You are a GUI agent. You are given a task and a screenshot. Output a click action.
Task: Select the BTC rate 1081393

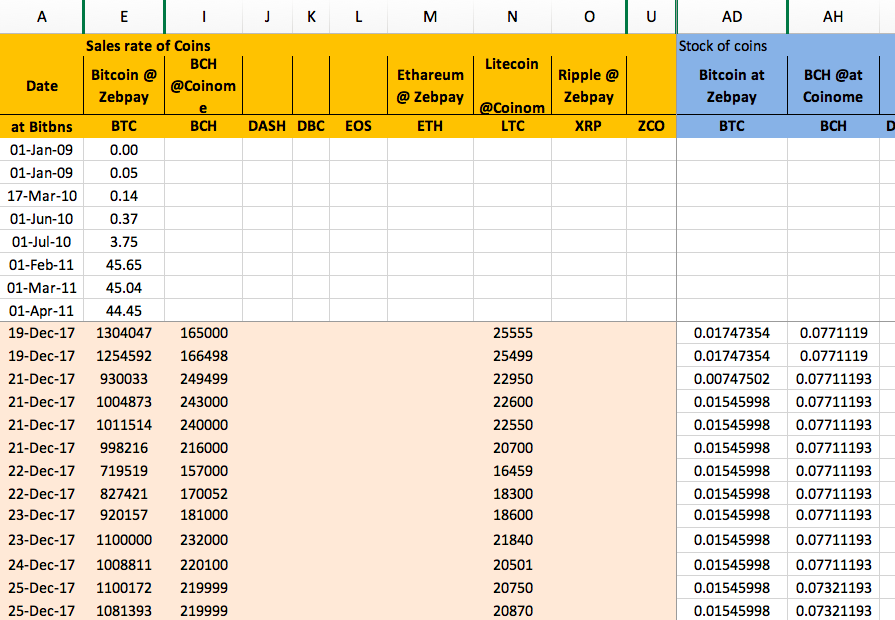tap(124, 610)
